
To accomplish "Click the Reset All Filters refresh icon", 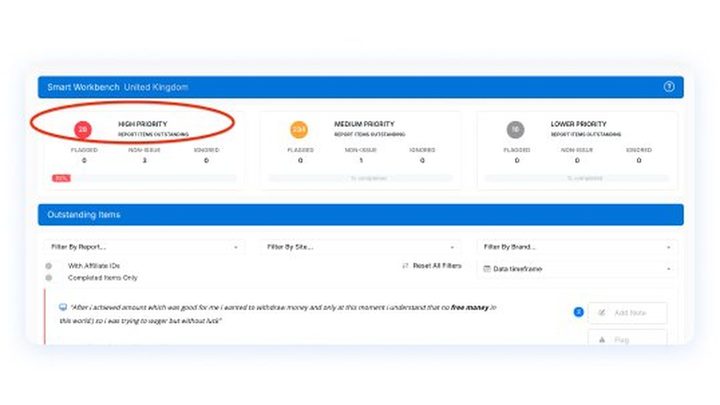I will [x=405, y=266].
